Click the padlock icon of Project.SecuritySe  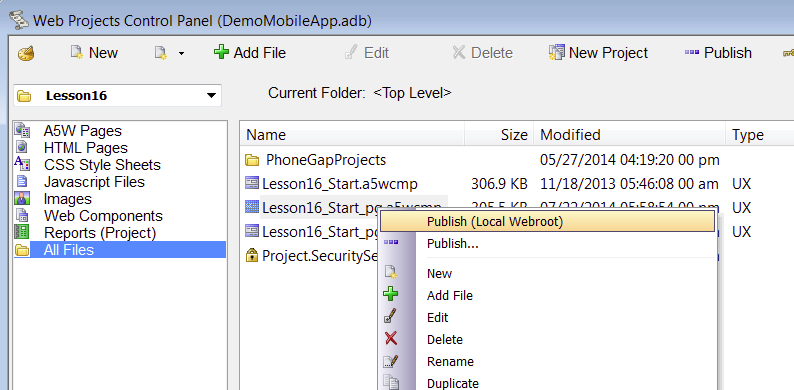point(252,255)
